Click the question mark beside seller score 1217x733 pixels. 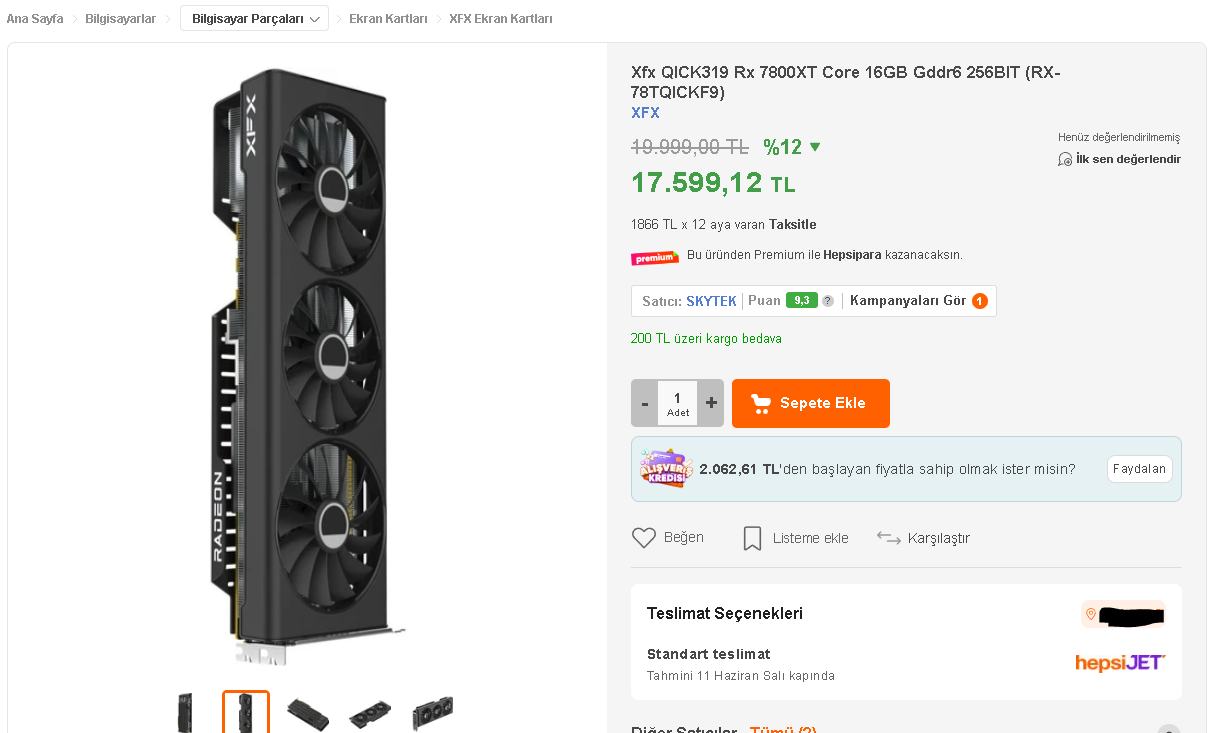pos(828,301)
